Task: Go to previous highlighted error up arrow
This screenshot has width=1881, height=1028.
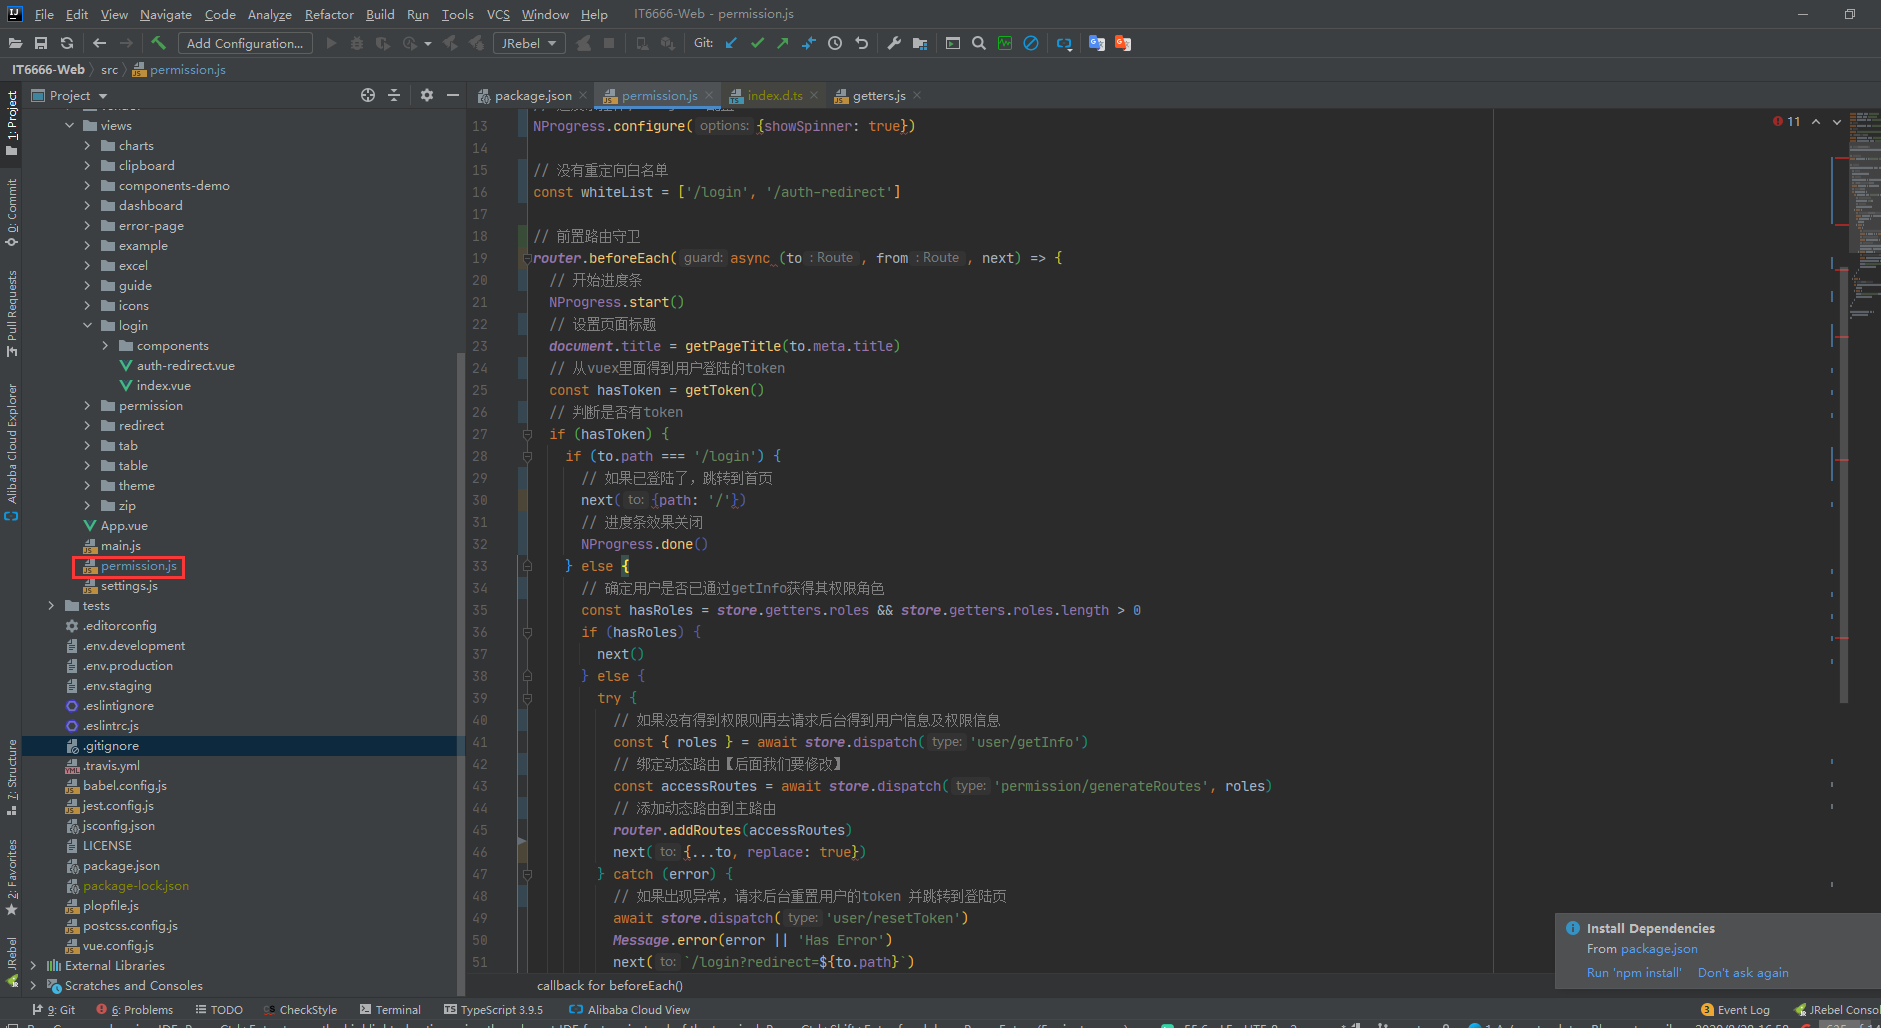Action: [x=1816, y=122]
